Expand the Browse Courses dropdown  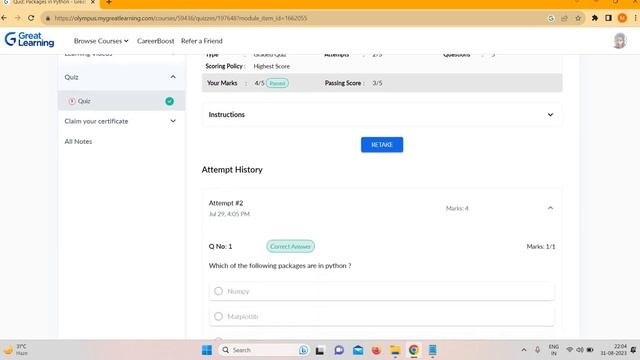point(101,41)
